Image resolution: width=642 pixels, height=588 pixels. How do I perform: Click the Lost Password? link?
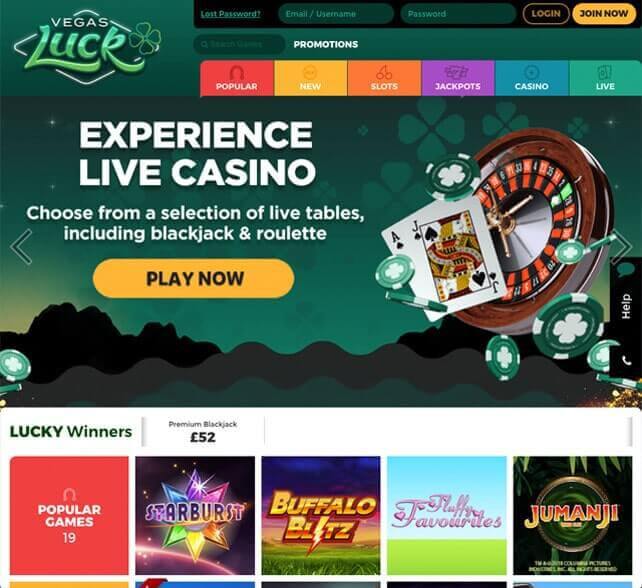[x=231, y=14]
